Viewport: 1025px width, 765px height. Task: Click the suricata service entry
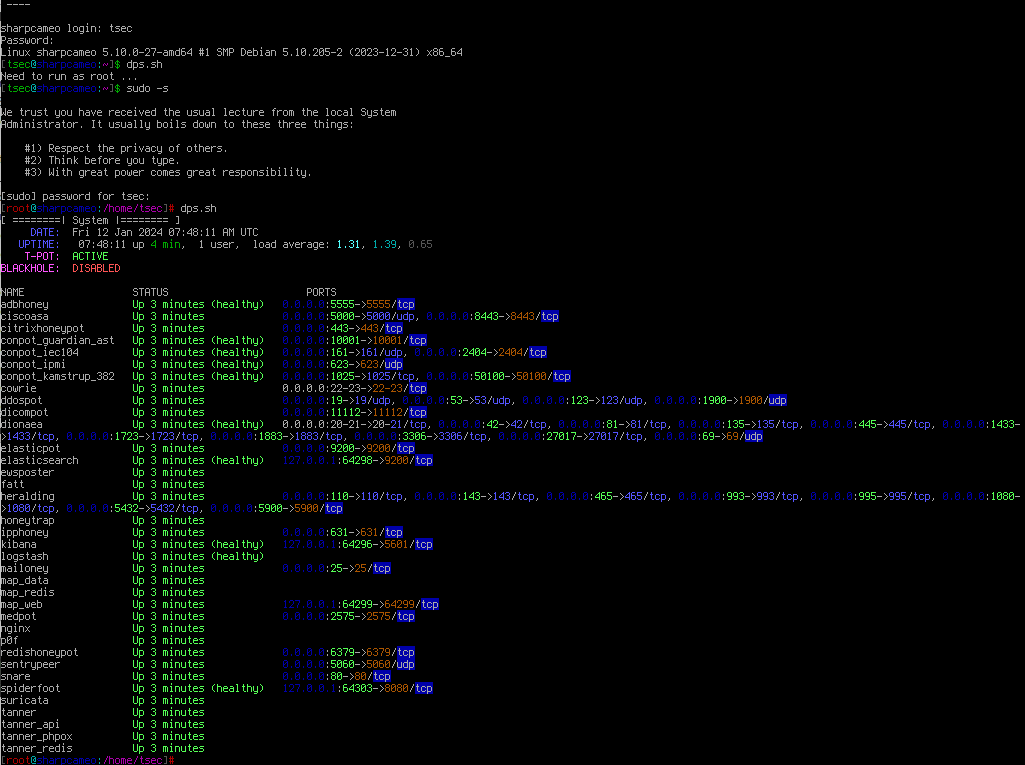click(20, 700)
